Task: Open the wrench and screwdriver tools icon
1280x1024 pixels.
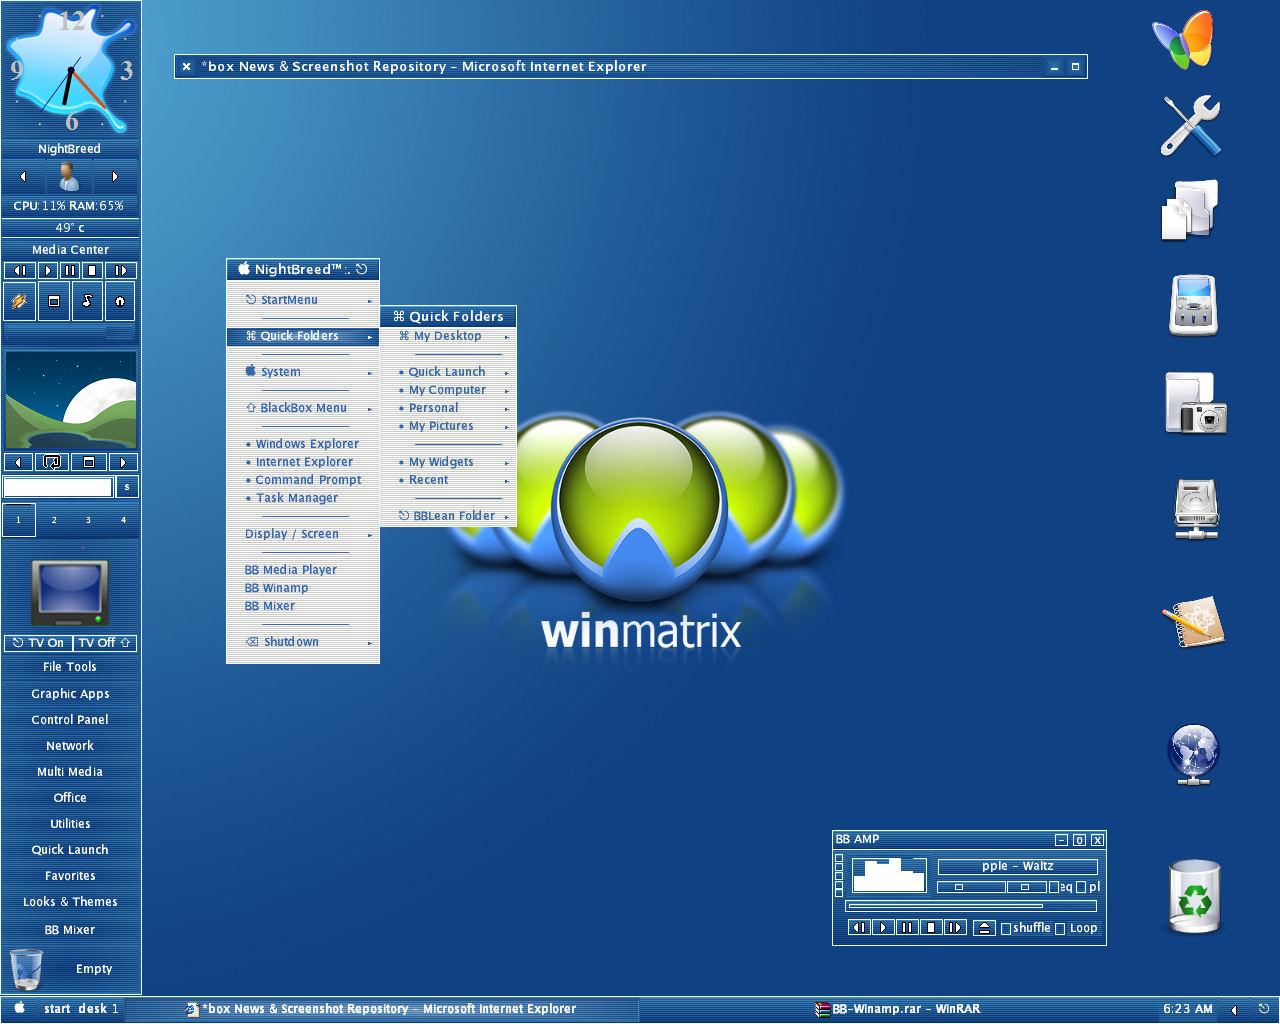Action: [x=1190, y=125]
